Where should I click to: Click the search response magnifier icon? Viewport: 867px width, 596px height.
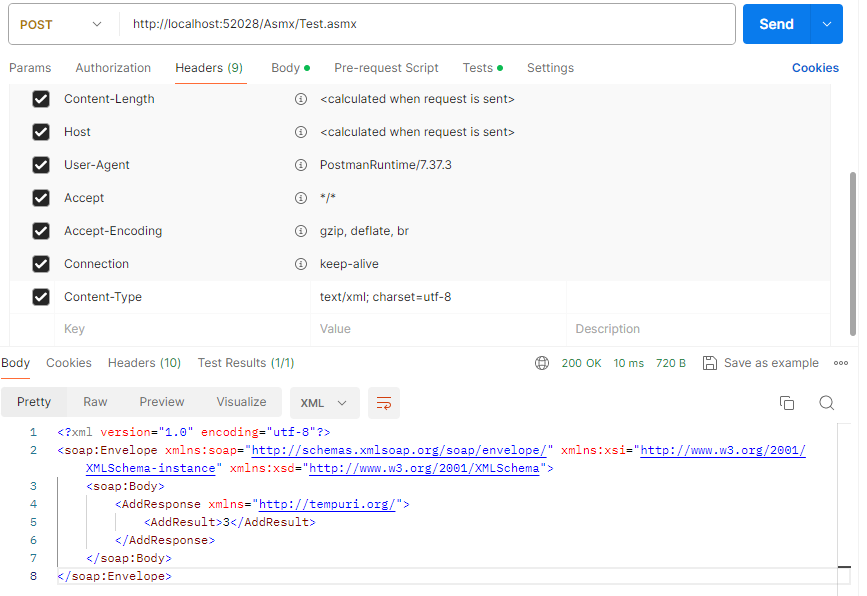(x=827, y=403)
